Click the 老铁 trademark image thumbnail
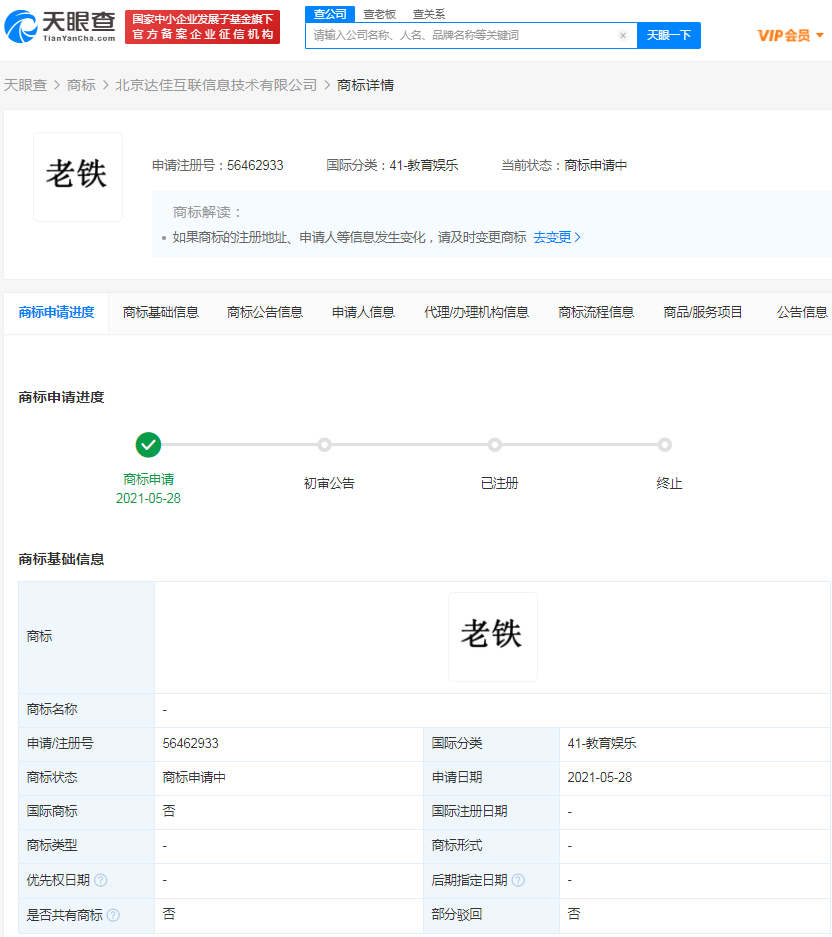832x937 pixels. pyautogui.click(x=77, y=176)
